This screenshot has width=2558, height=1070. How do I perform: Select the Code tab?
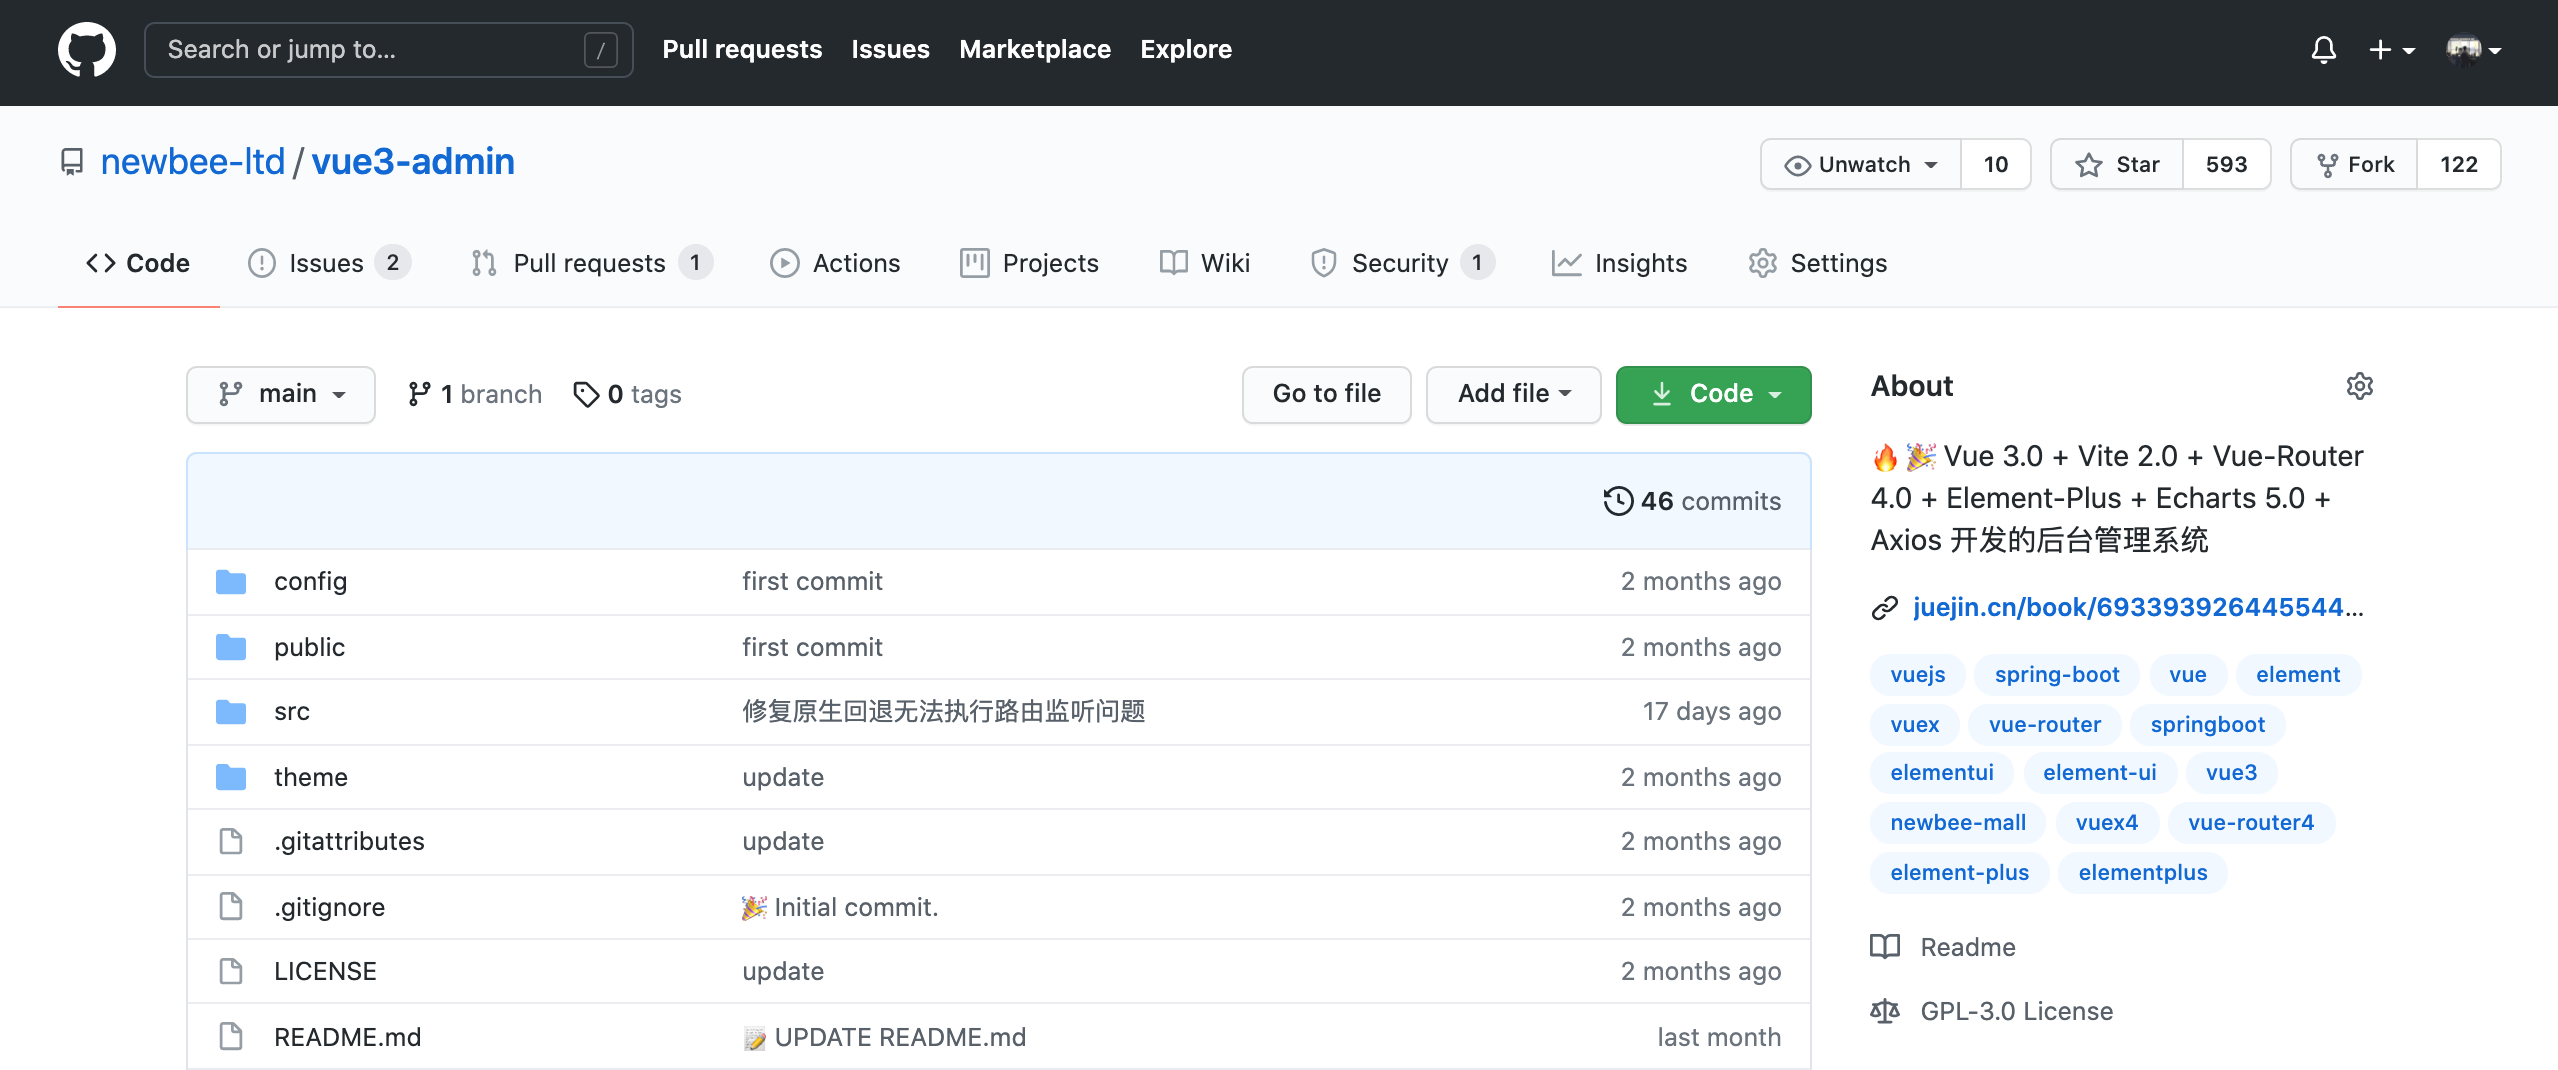[138, 263]
